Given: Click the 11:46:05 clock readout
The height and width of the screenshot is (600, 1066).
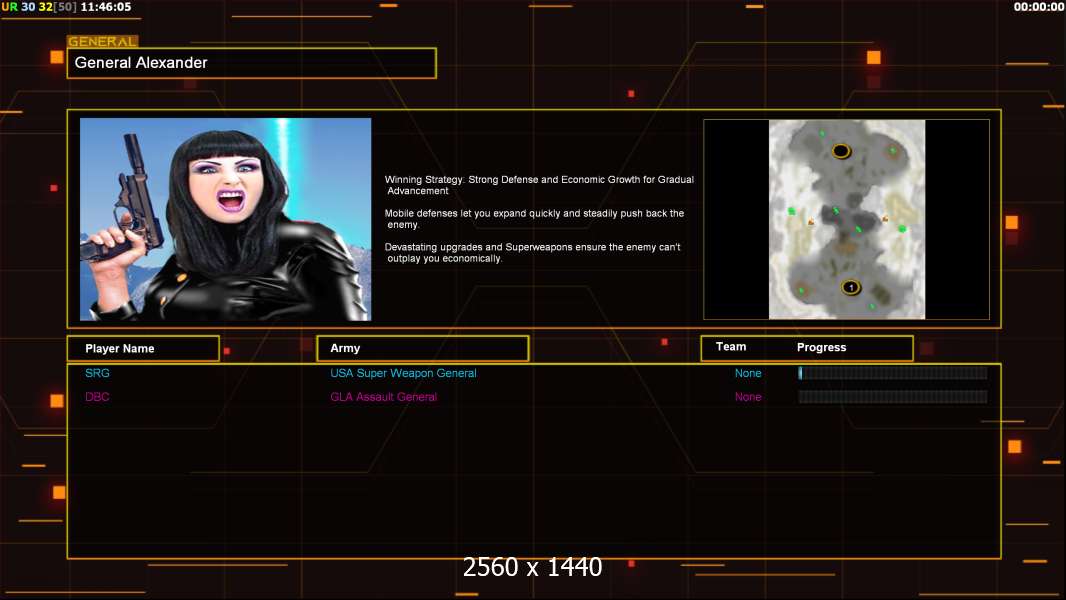Looking at the screenshot, I should coord(106,7).
